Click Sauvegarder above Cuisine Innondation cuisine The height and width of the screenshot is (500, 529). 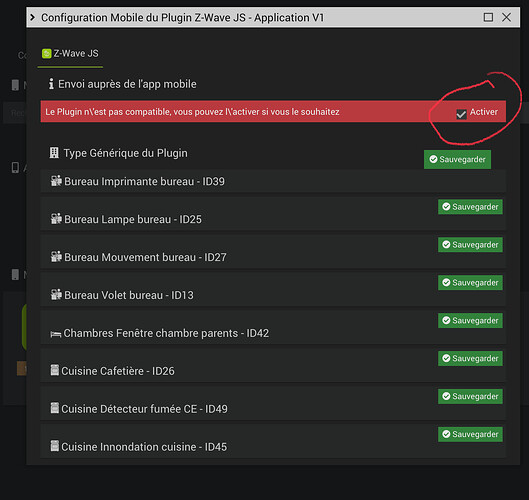(470, 434)
